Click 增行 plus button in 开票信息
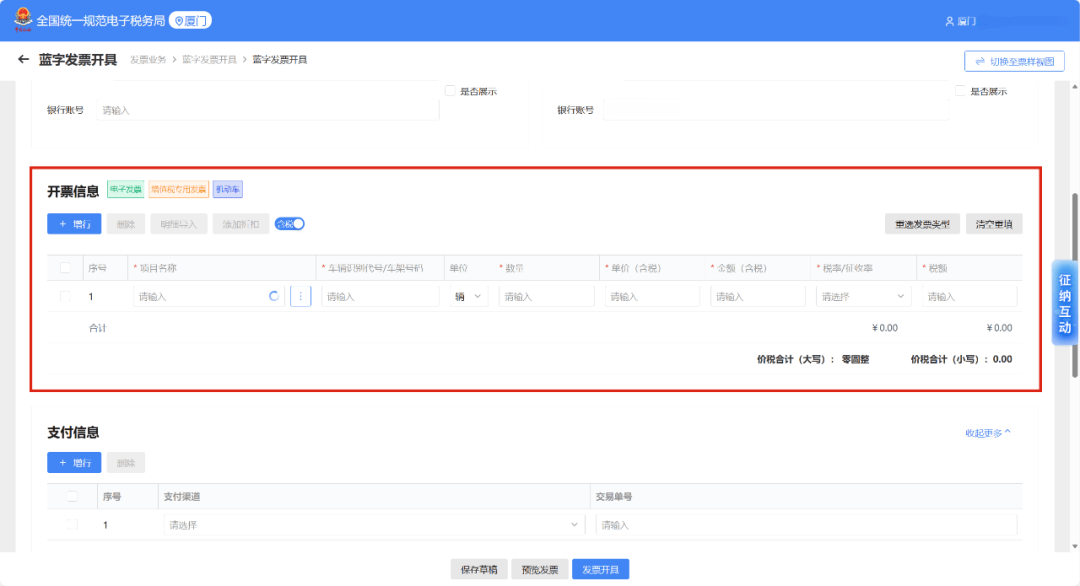This screenshot has height=586, width=1080. click(74, 224)
